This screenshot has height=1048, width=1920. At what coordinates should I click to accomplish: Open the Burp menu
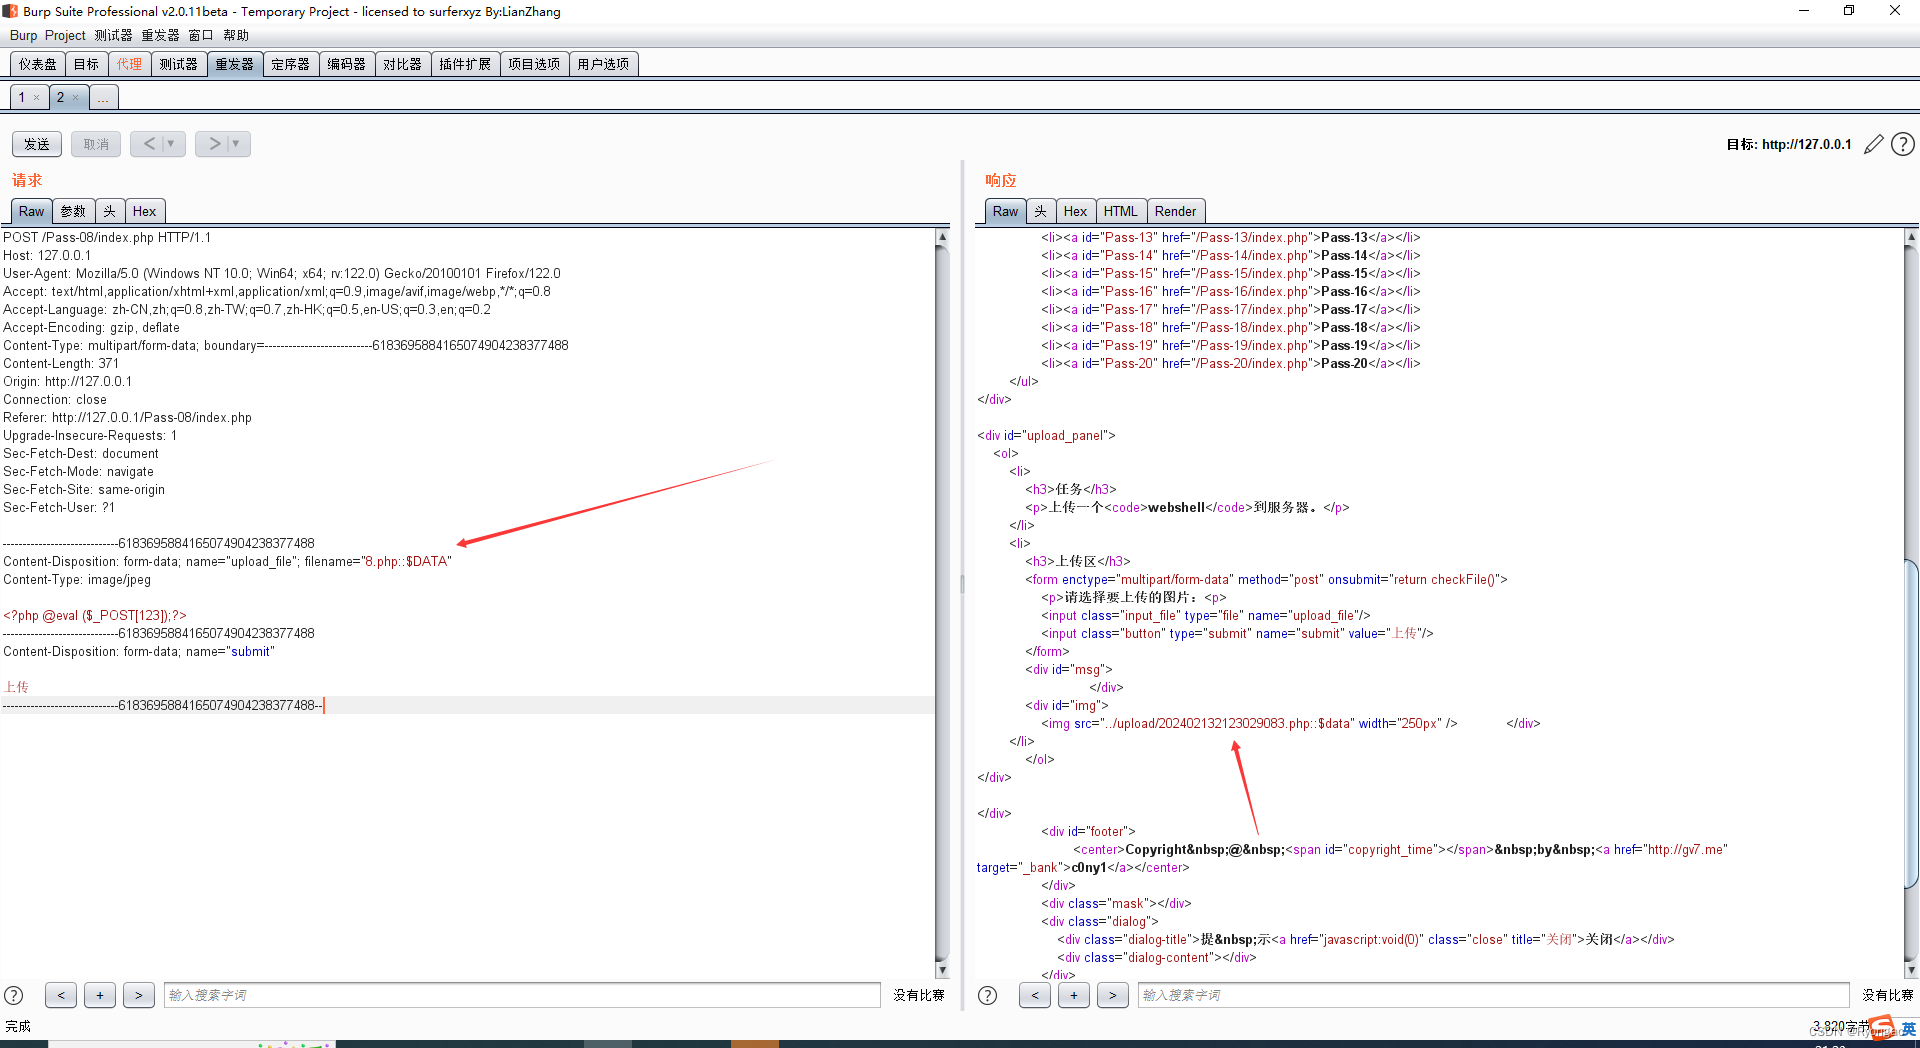click(x=23, y=35)
